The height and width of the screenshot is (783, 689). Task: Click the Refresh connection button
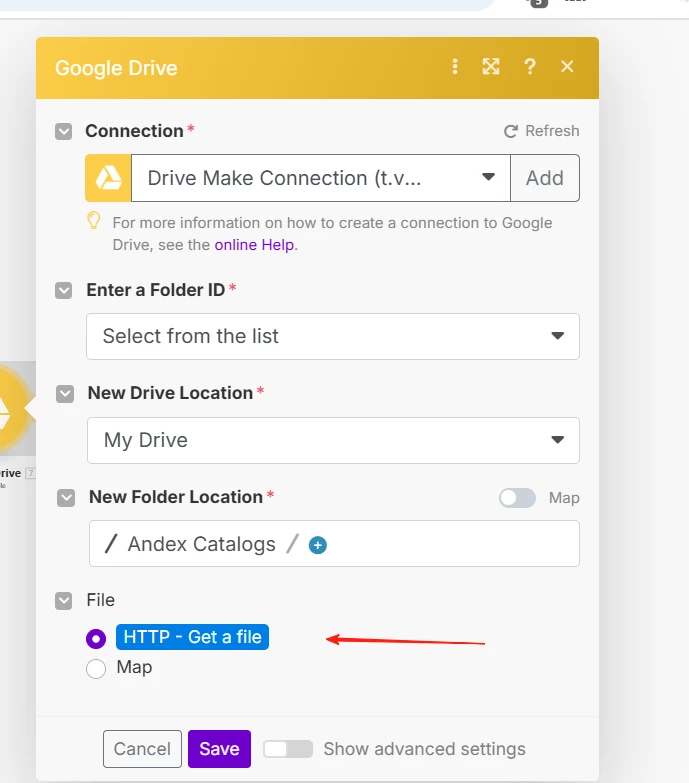(542, 131)
